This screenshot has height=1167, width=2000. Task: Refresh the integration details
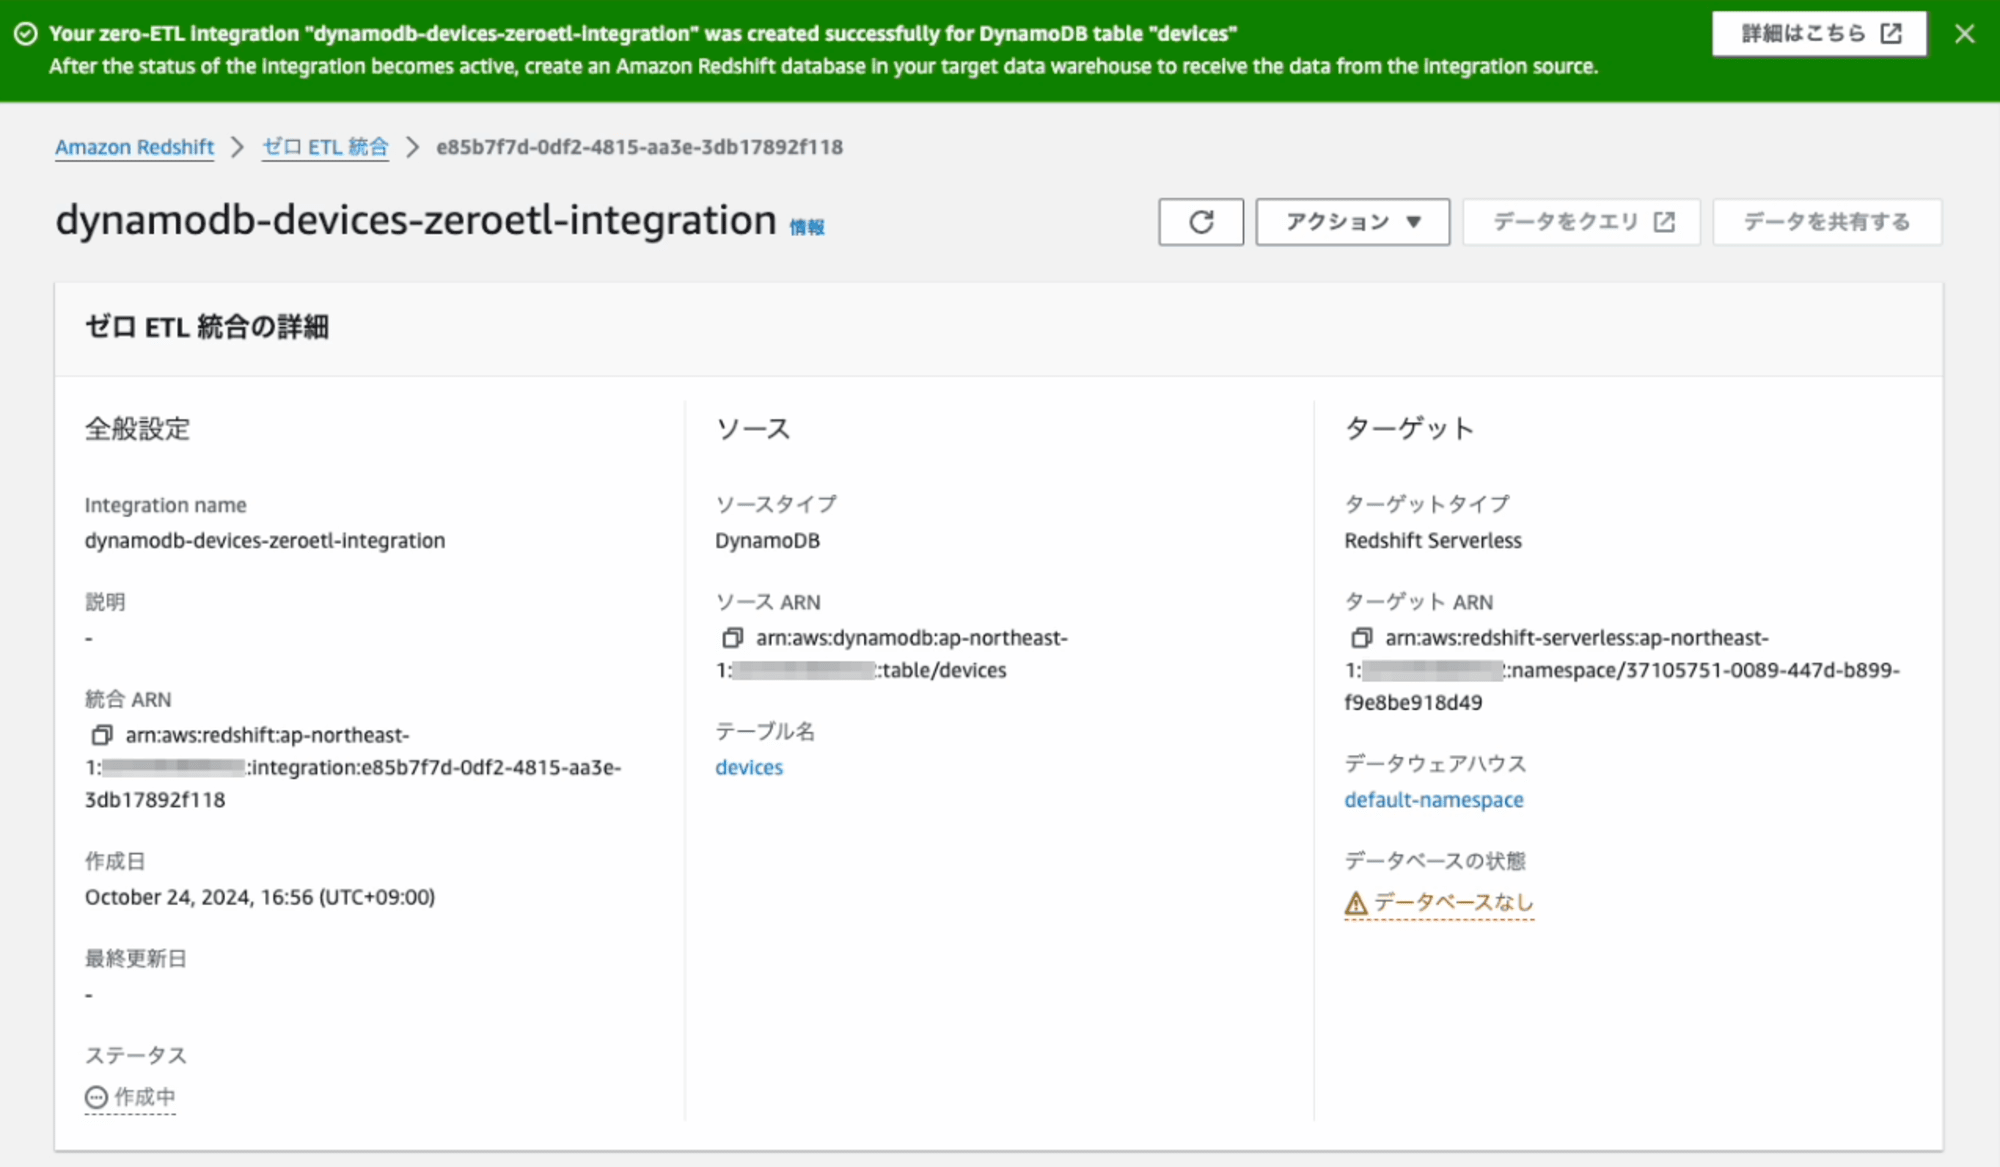[1201, 222]
